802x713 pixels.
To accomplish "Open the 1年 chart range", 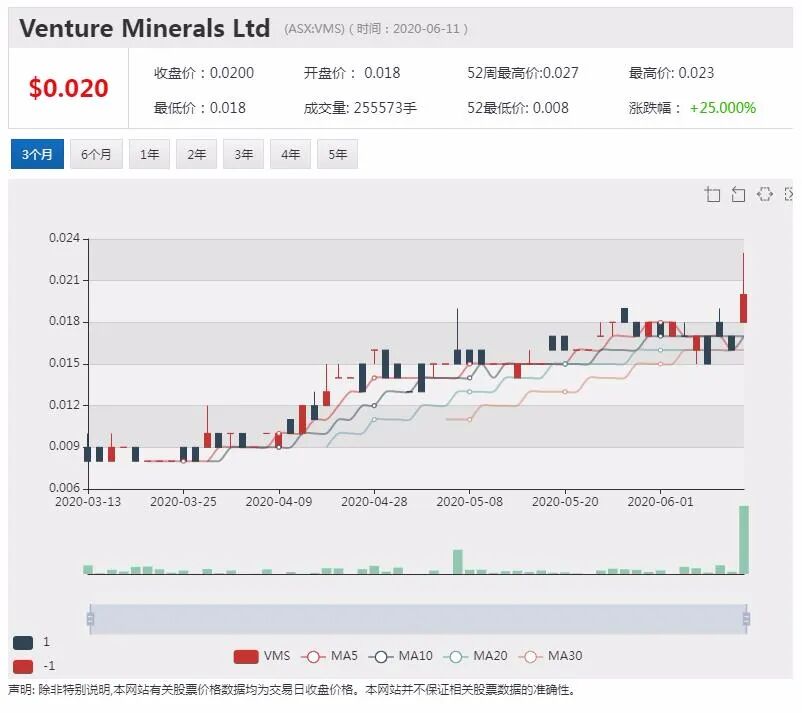I will pyautogui.click(x=149, y=154).
